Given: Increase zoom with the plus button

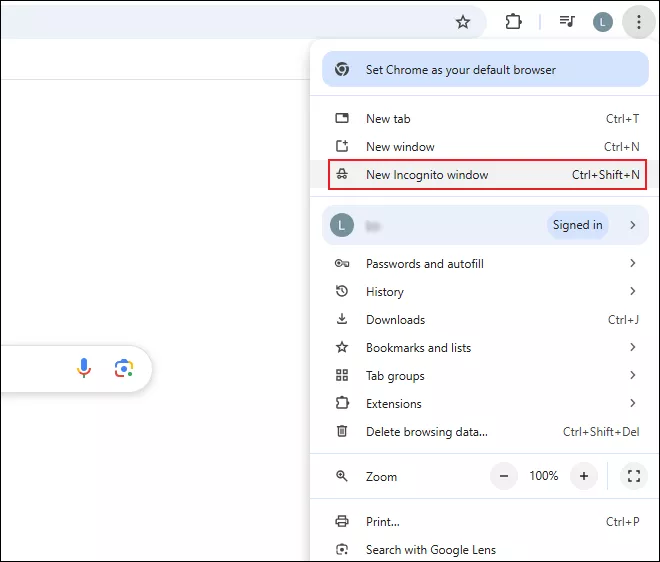Looking at the screenshot, I should (x=584, y=476).
